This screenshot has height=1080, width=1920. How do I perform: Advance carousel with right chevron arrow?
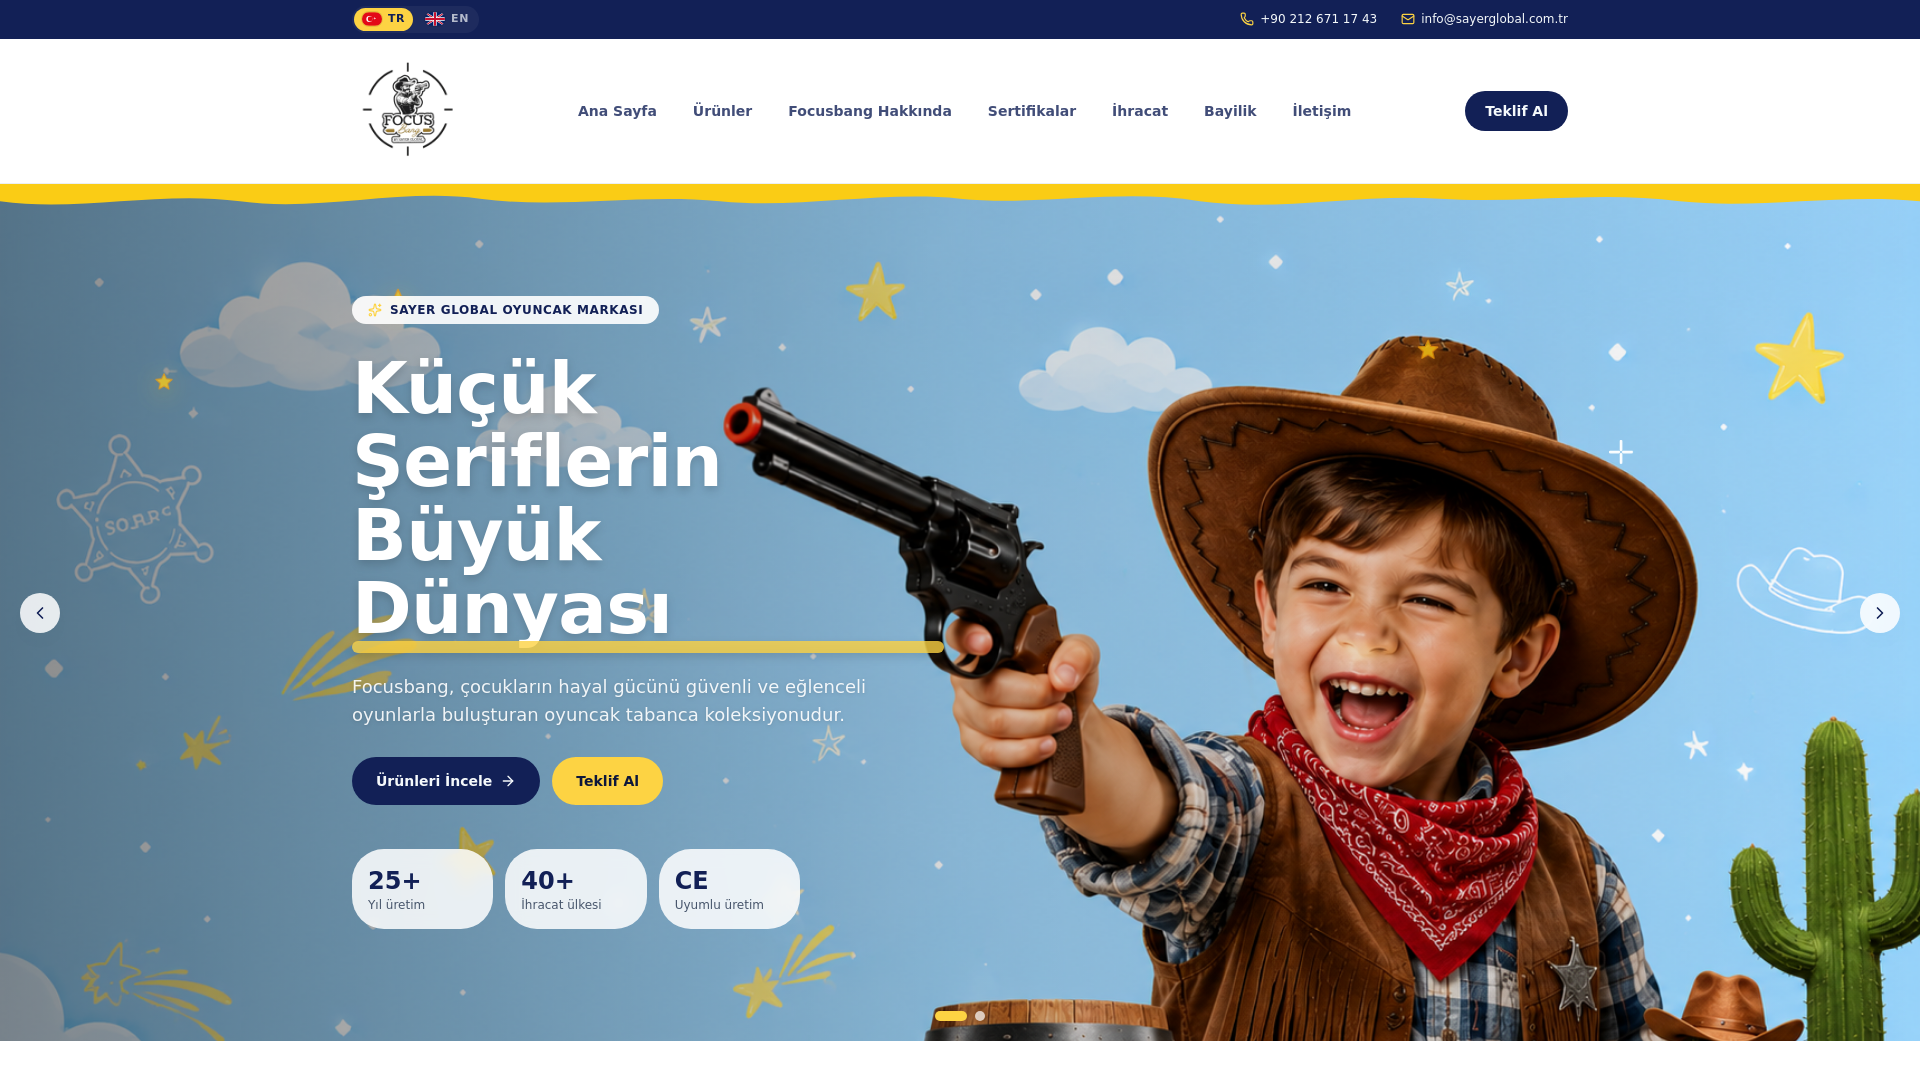(x=1880, y=613)
